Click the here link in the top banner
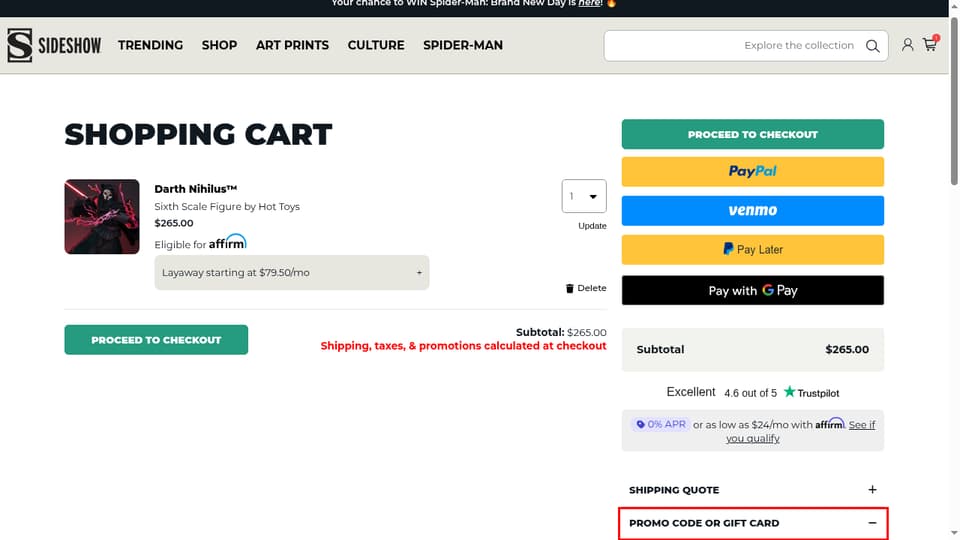The image size is (960, 540). (589, 4)
